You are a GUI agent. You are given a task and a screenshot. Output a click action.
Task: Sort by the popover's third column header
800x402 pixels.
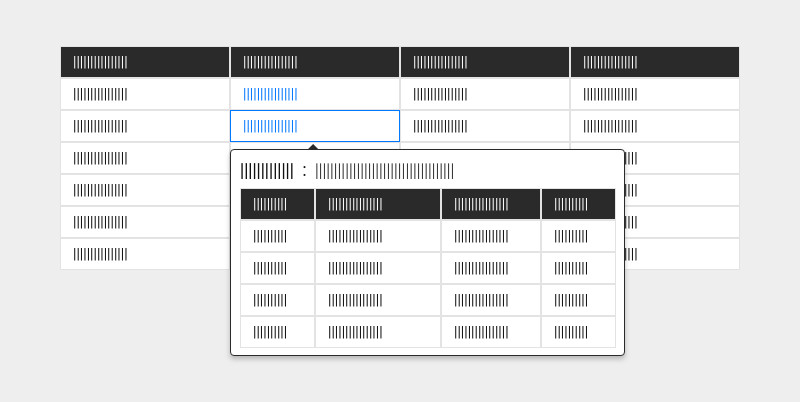(481, 204)
